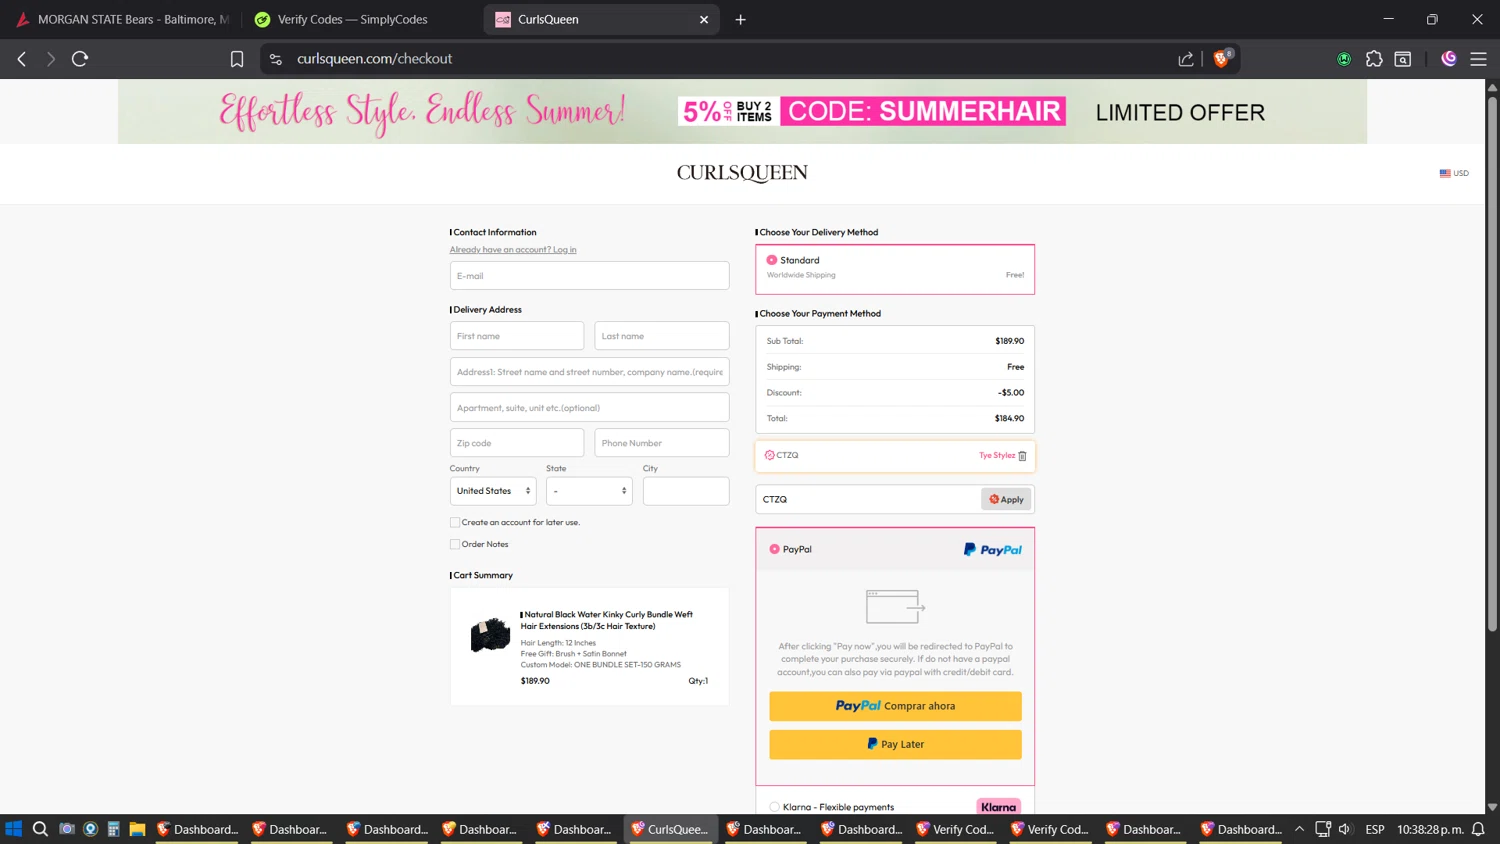Viewport: 1500px width, 844px height.
Task: Select the PayPal payment radio button
Action: click(x=774, y=549)
